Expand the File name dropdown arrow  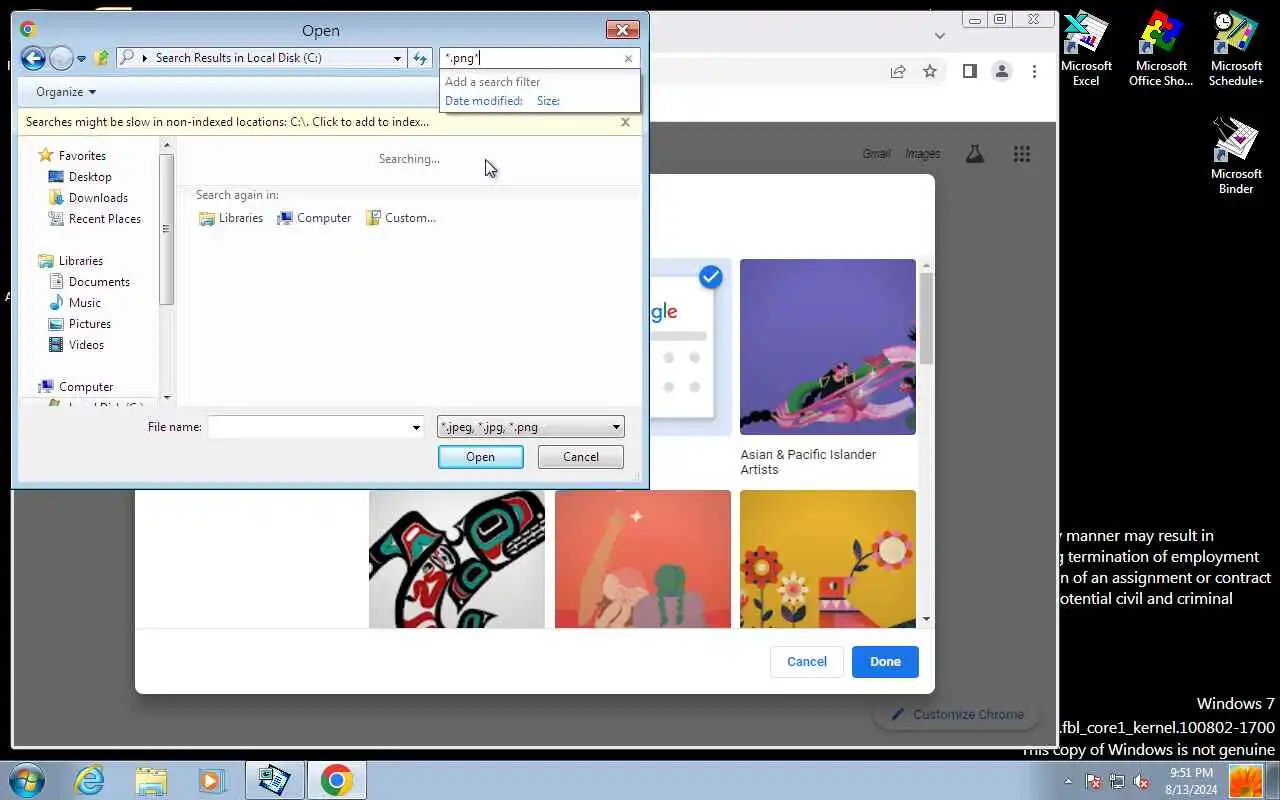pos(416,427)
